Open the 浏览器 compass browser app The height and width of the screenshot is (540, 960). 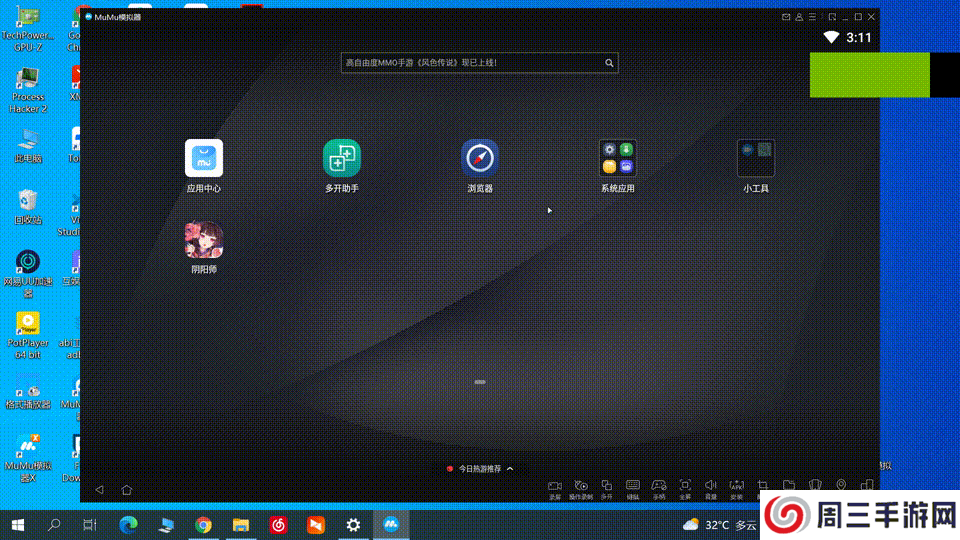479,158
